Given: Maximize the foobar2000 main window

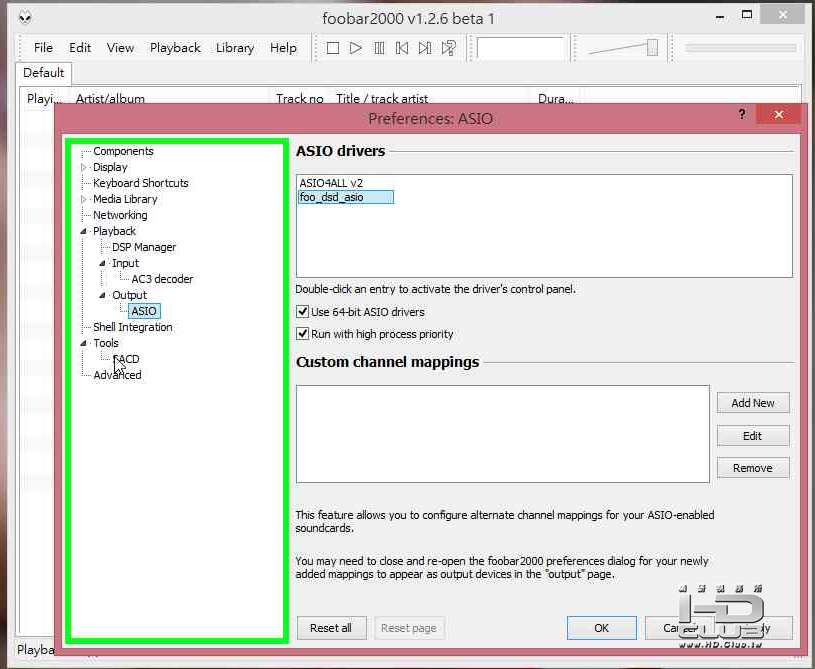Looking at the screenshot, I should coord(747,15).
